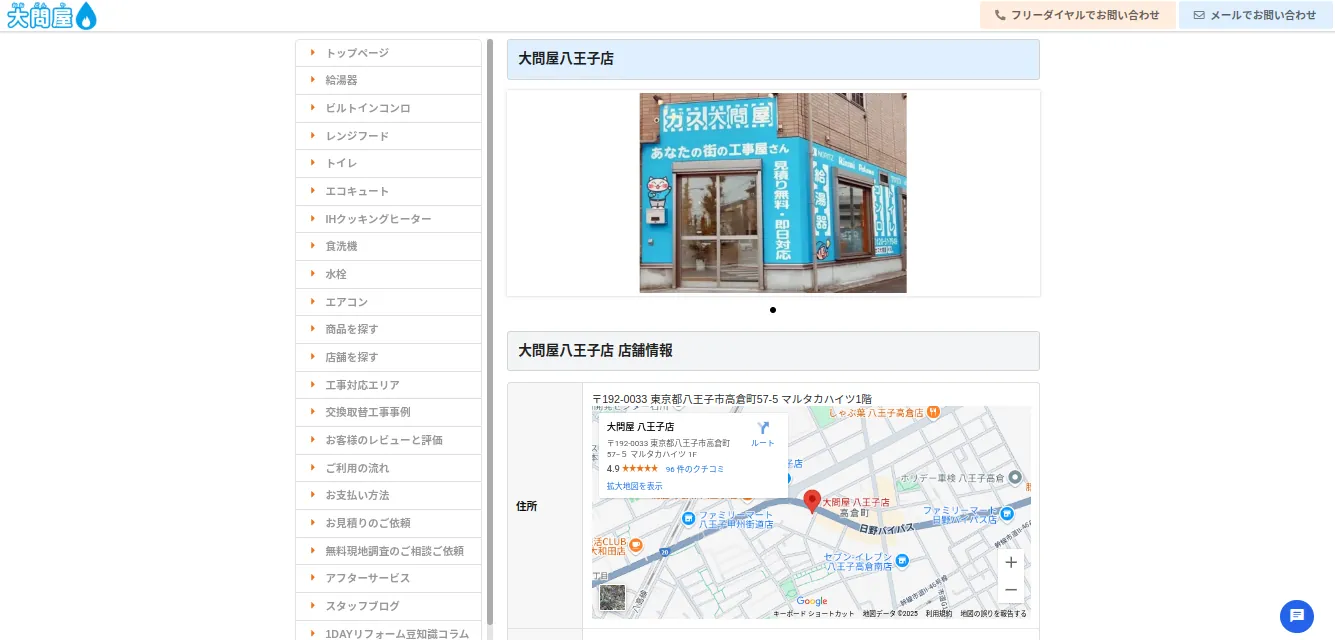The image size is (1335, 640).
Task: Open IHクッキングヒーター in the sidebar
Action: point(388,219)
